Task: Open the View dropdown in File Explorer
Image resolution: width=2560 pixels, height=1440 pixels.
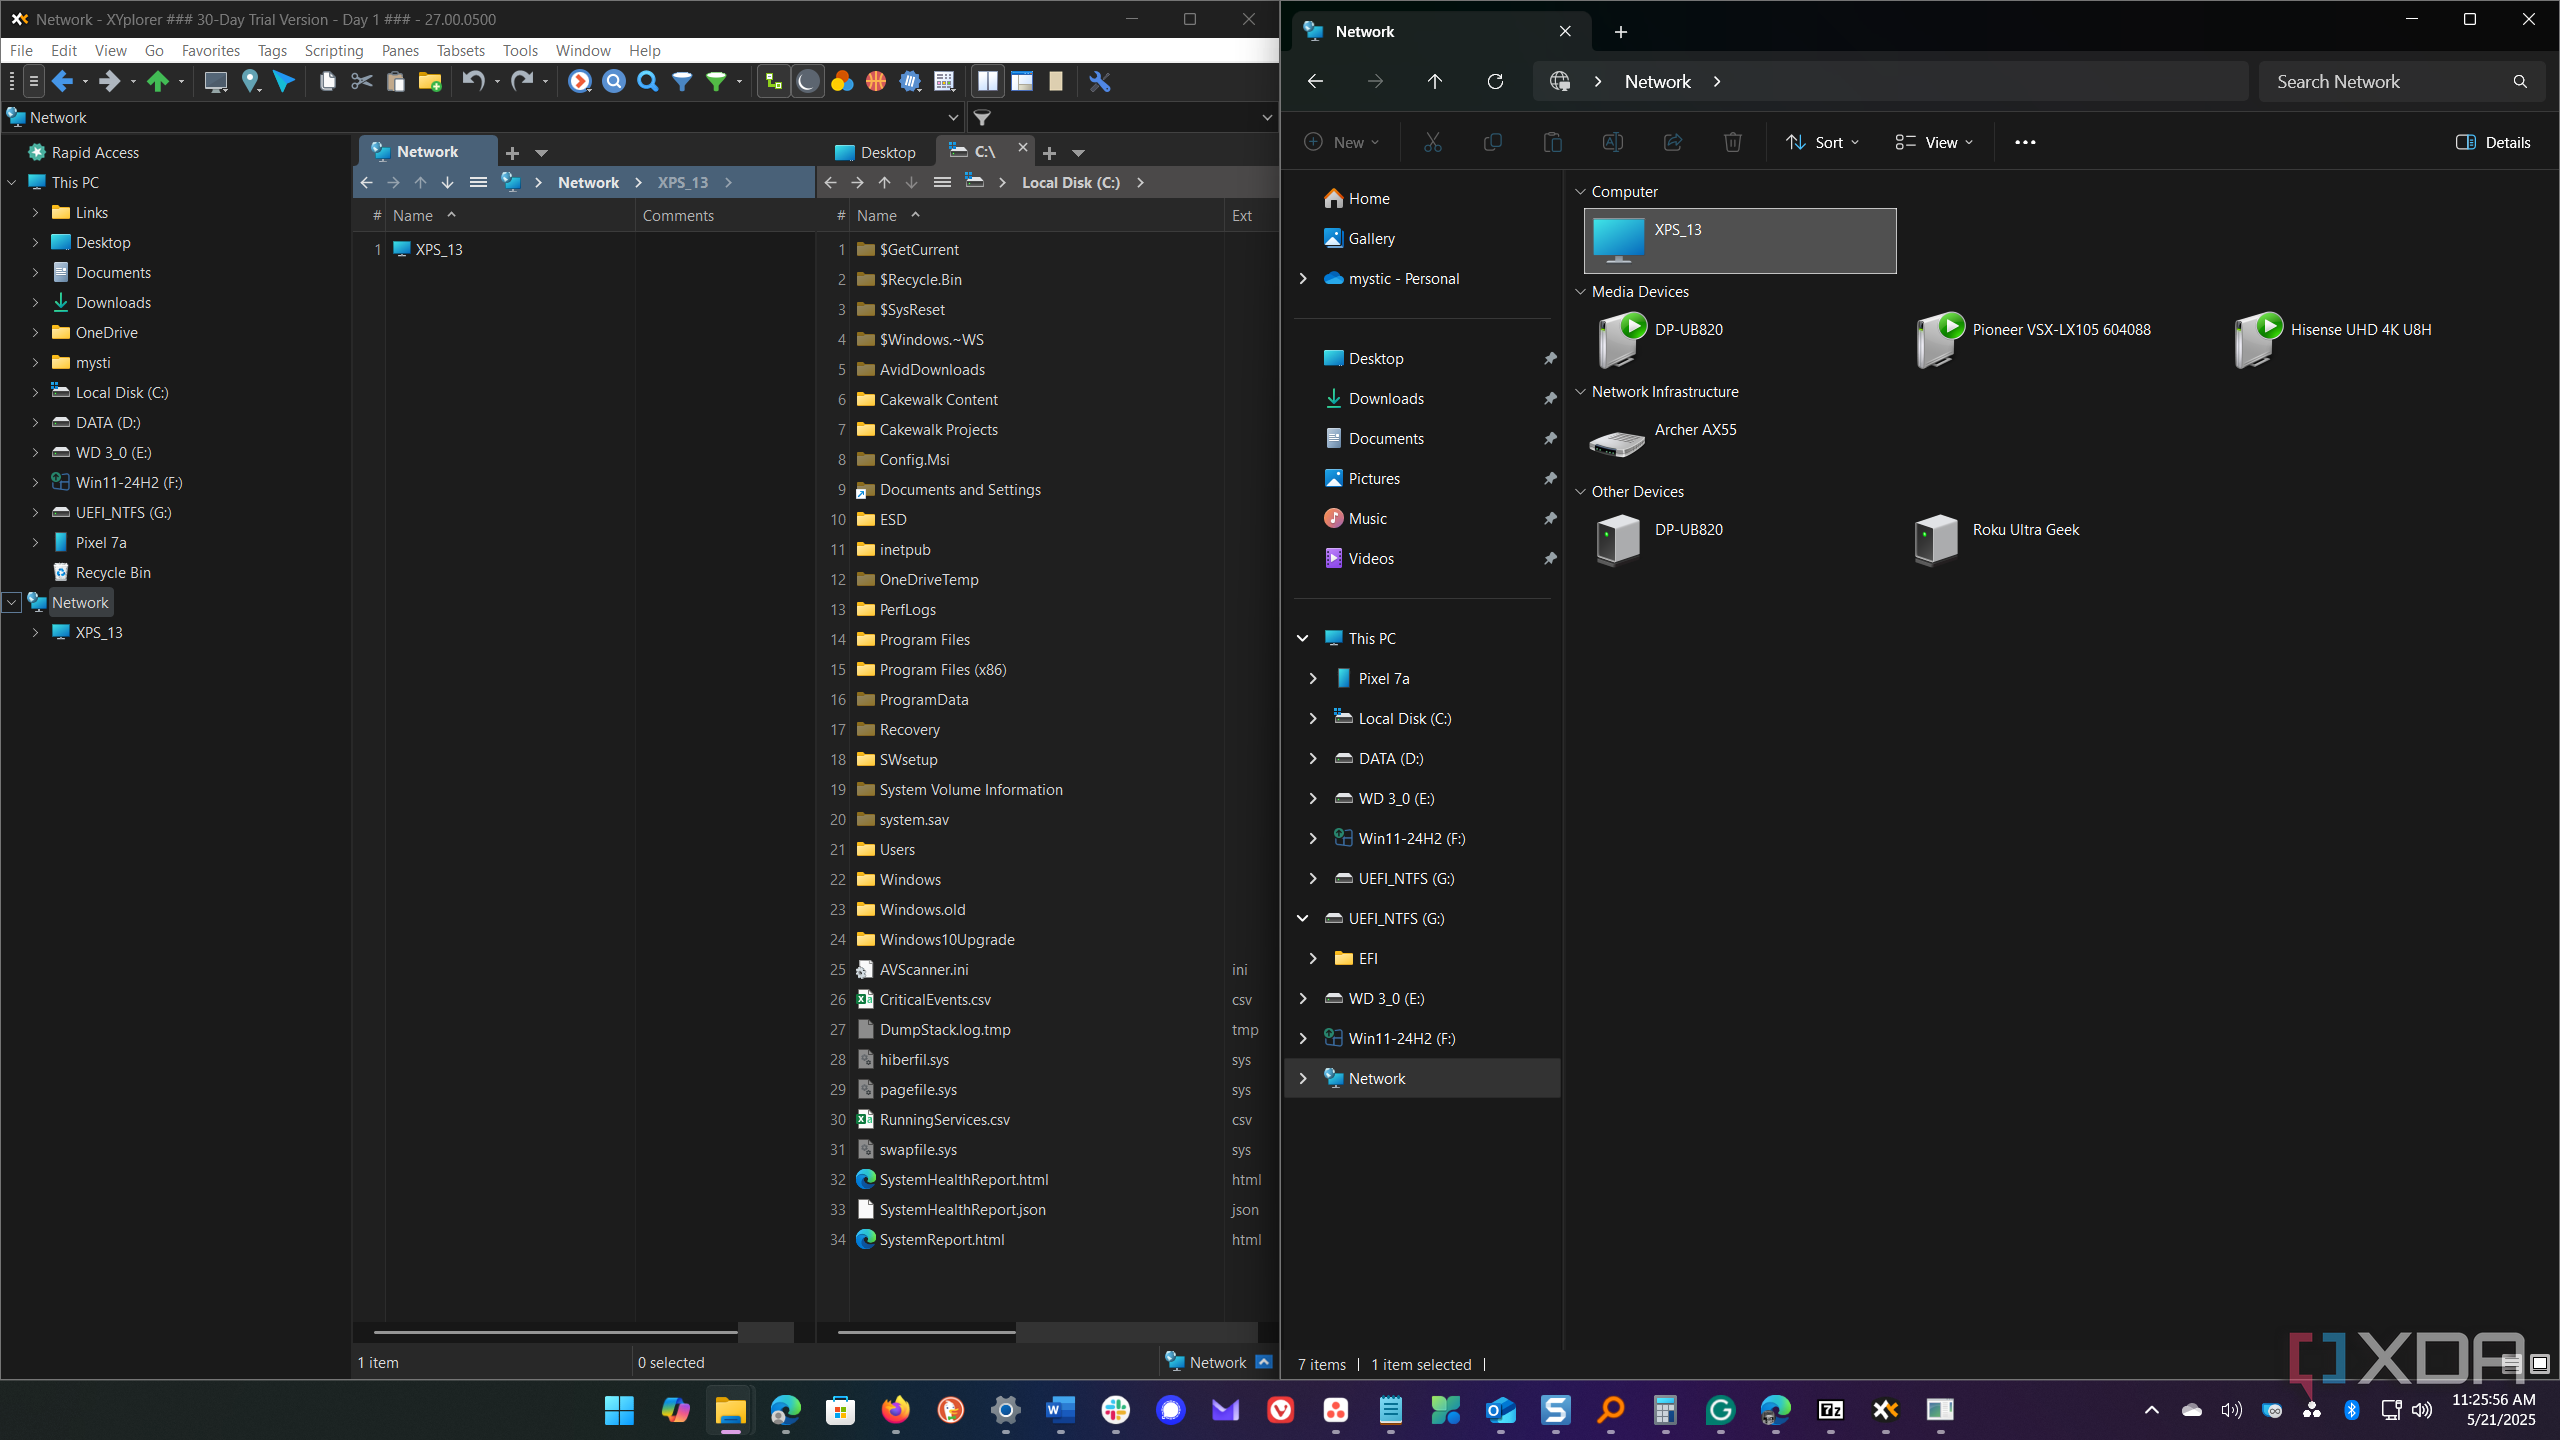Action: [1934, 142]
